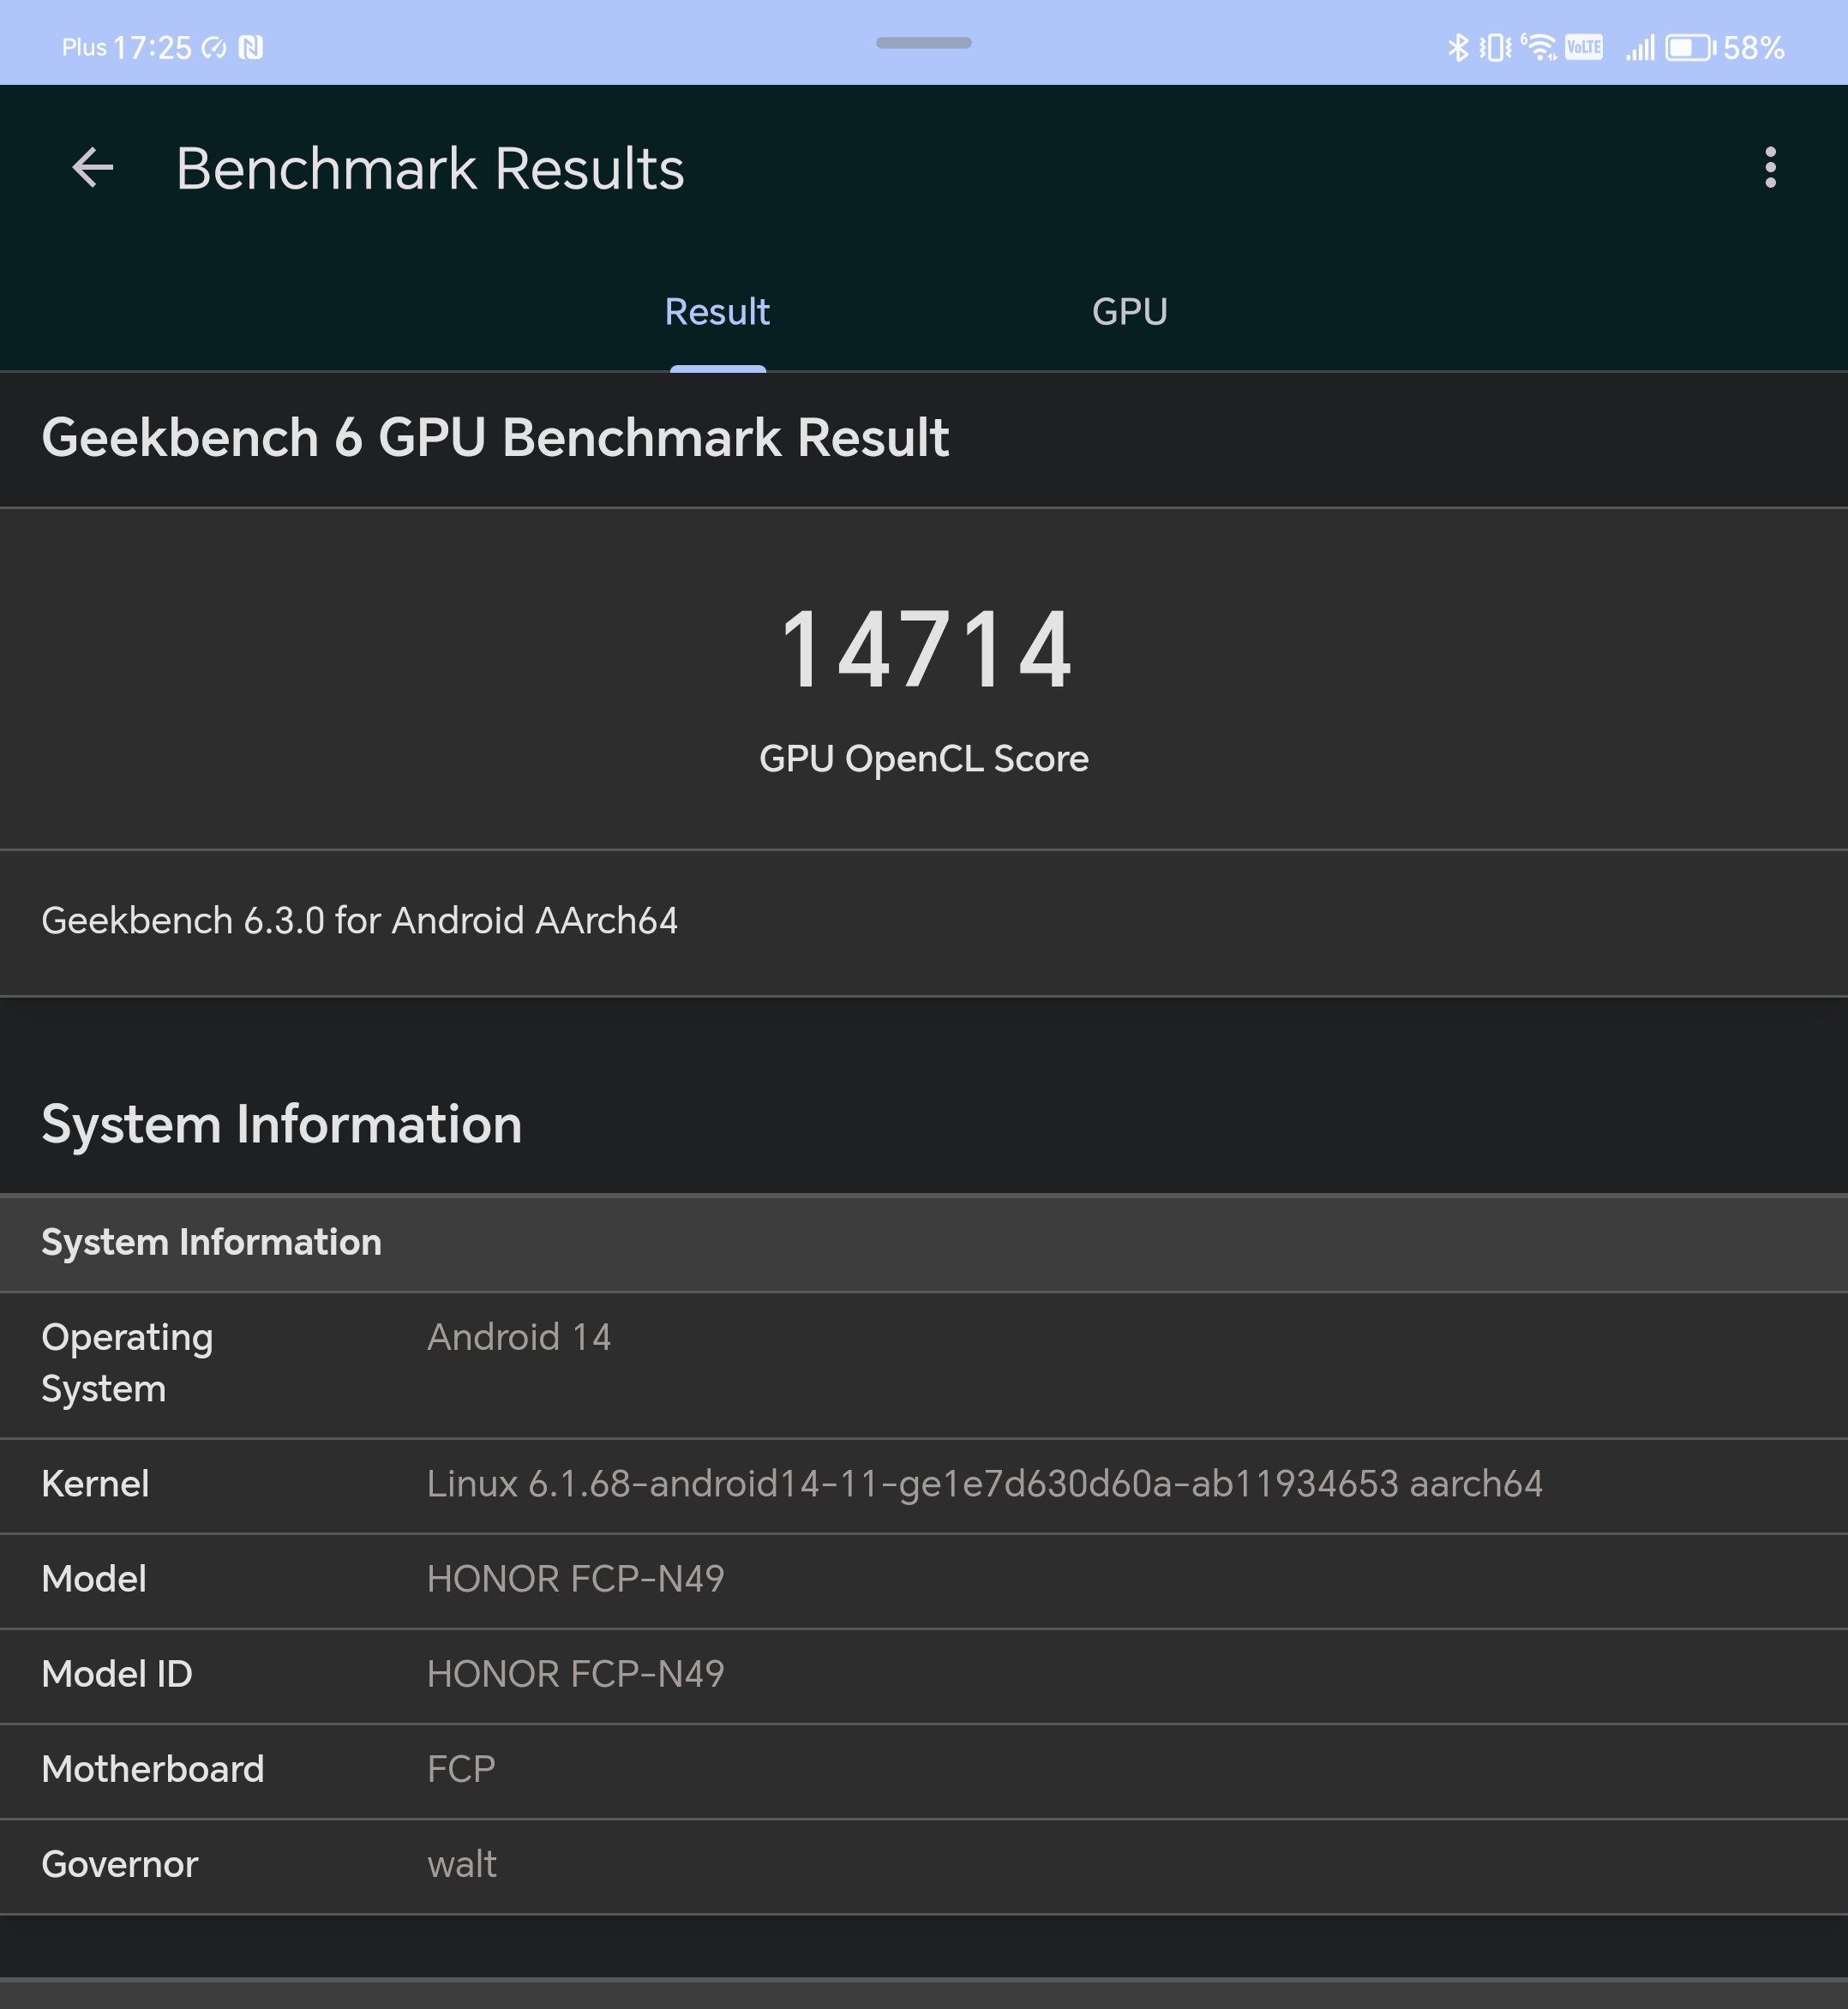This screenshot has width=1848, height=2009.
Task: Tap HONOR FCP-N49 in the Model row
Action: click(575, 1579)
